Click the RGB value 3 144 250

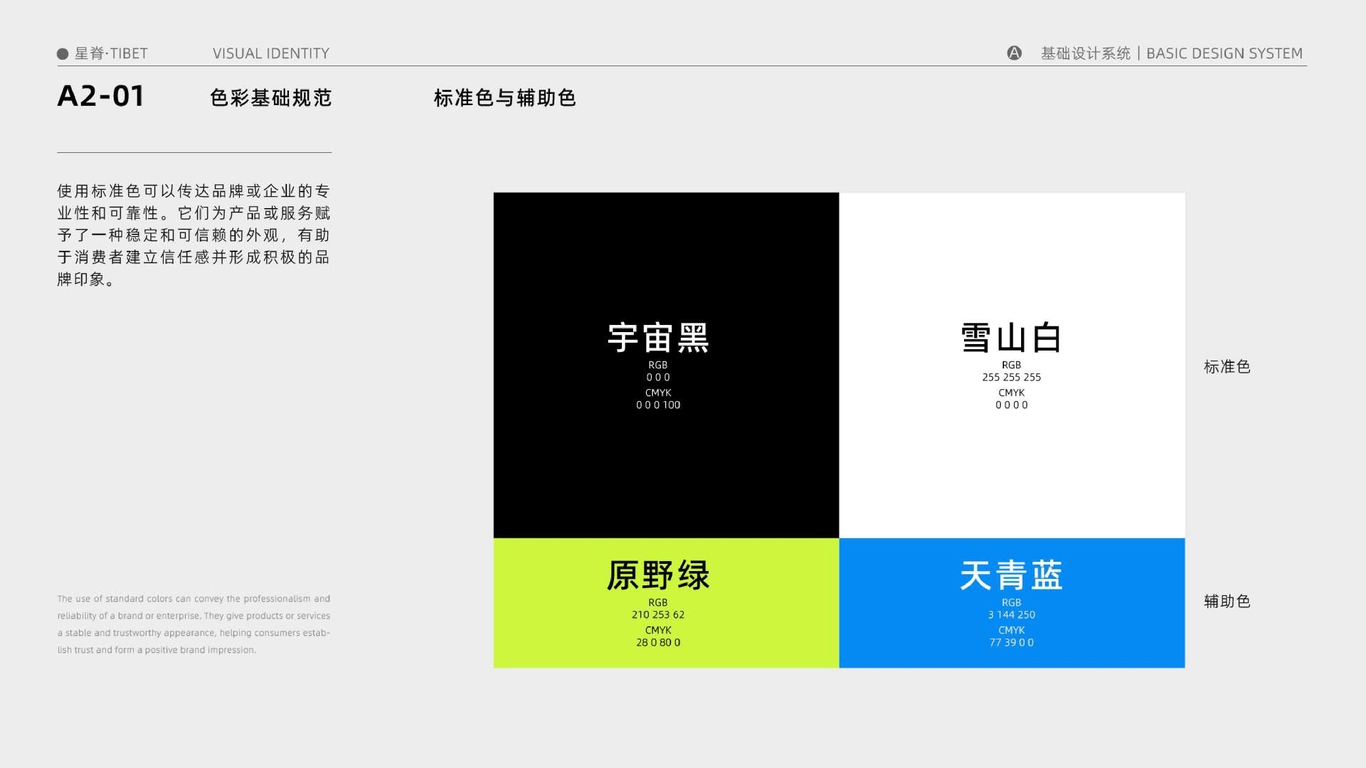[x=1011, y=615]
